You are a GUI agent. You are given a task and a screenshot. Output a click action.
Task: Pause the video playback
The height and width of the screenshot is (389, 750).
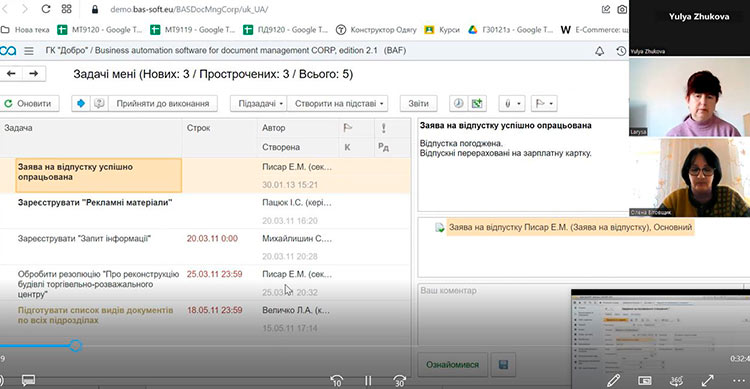(368, 381)
